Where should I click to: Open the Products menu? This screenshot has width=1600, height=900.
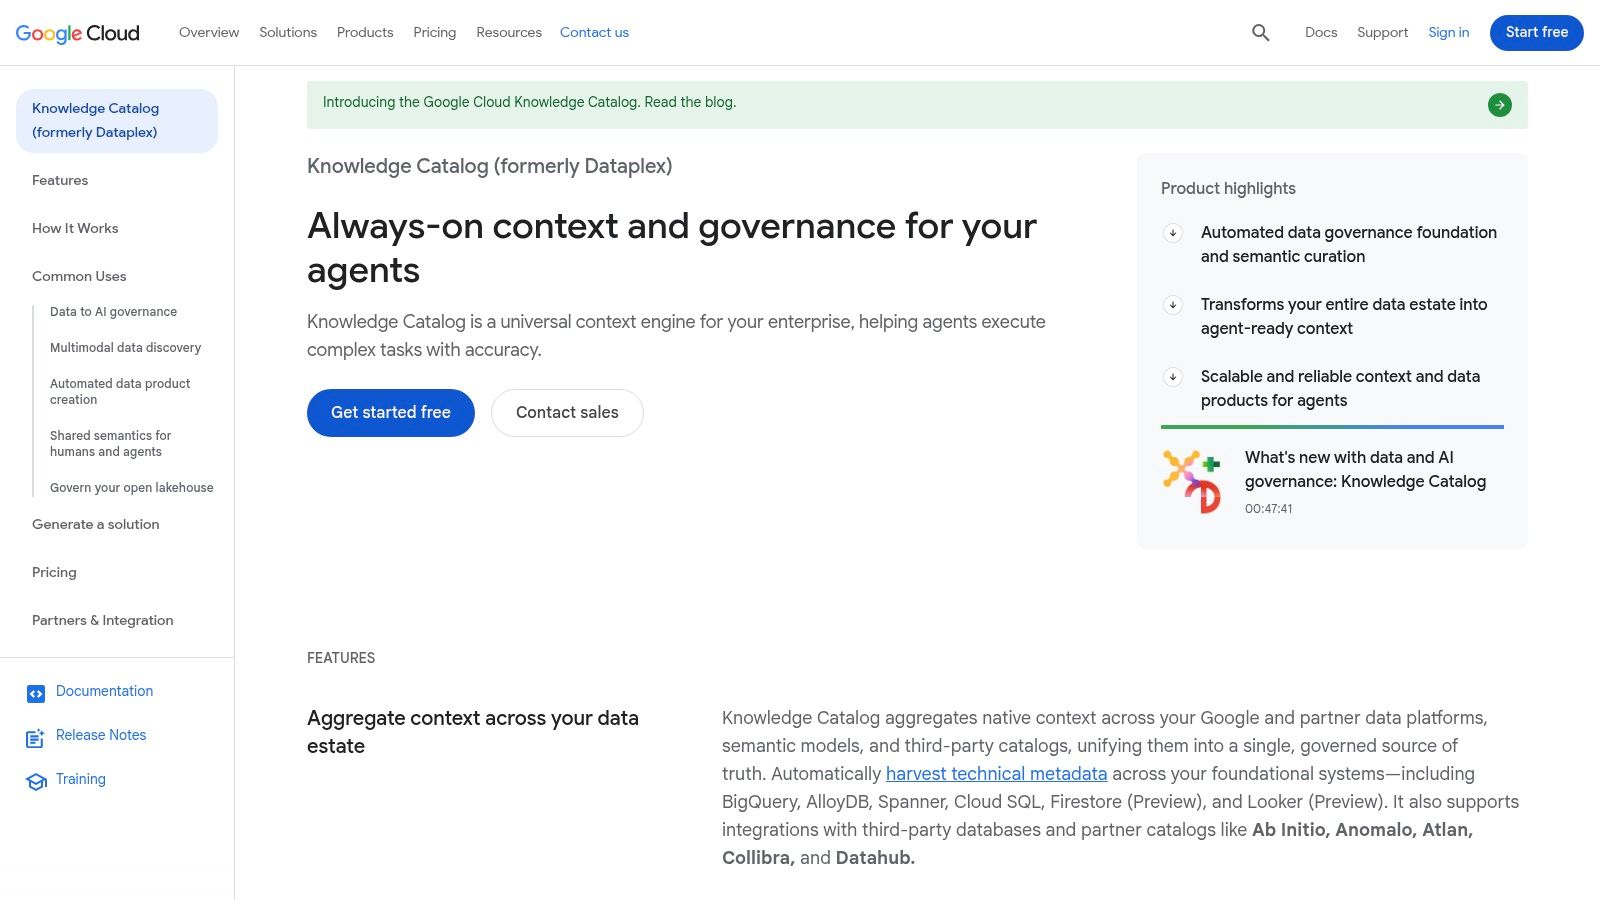click(x=365, y=33)
